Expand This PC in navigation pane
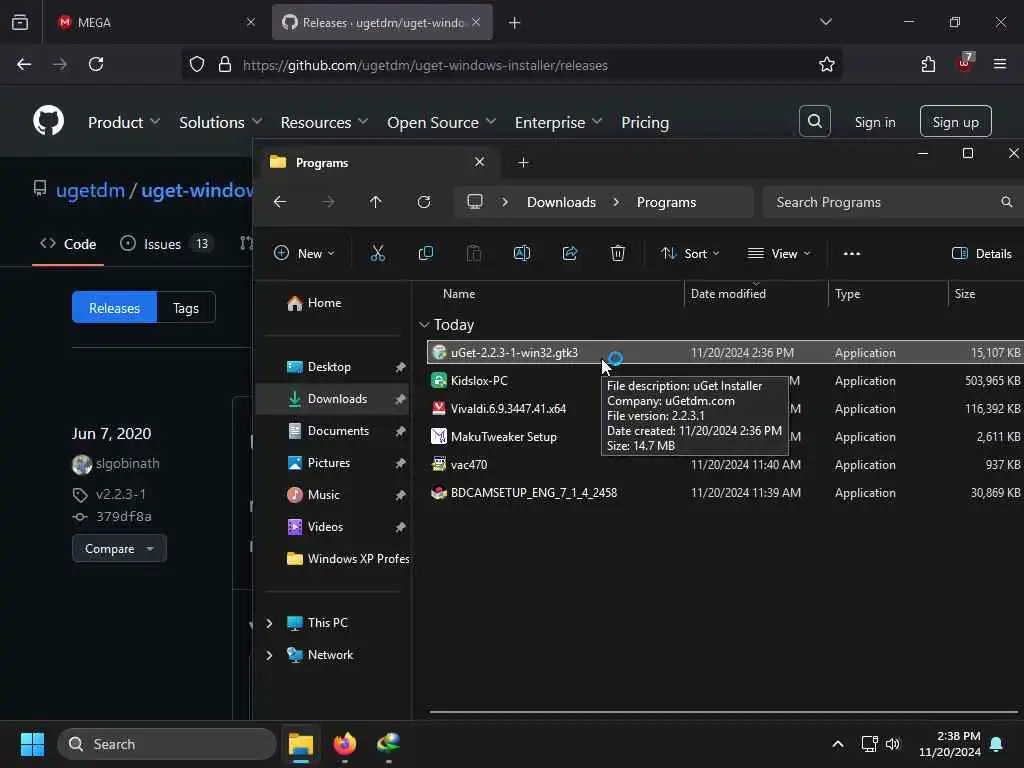 (x=269, y=623)
